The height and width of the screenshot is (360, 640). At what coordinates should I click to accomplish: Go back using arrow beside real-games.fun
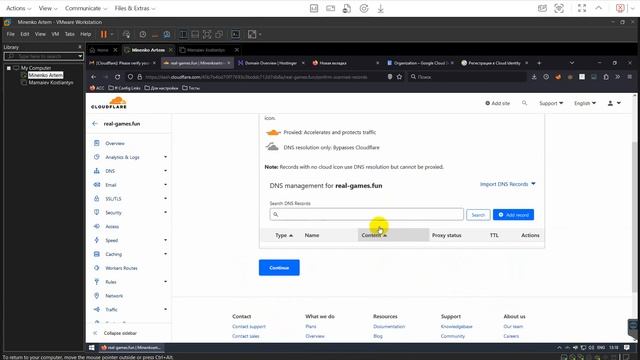[x=95, y=124]
